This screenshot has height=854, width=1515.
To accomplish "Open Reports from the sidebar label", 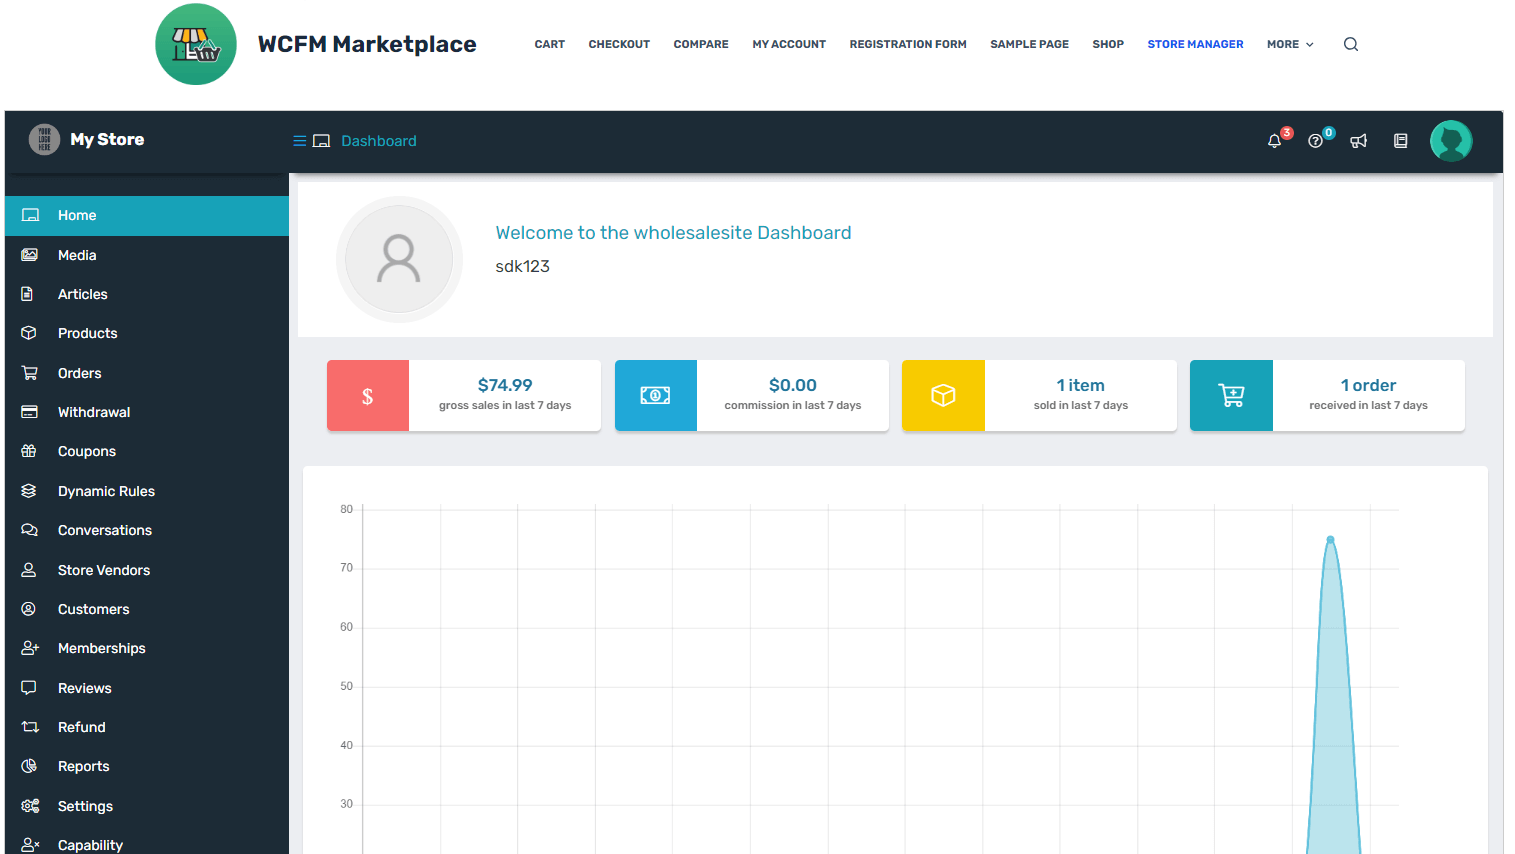I will [x=84, y=766].
